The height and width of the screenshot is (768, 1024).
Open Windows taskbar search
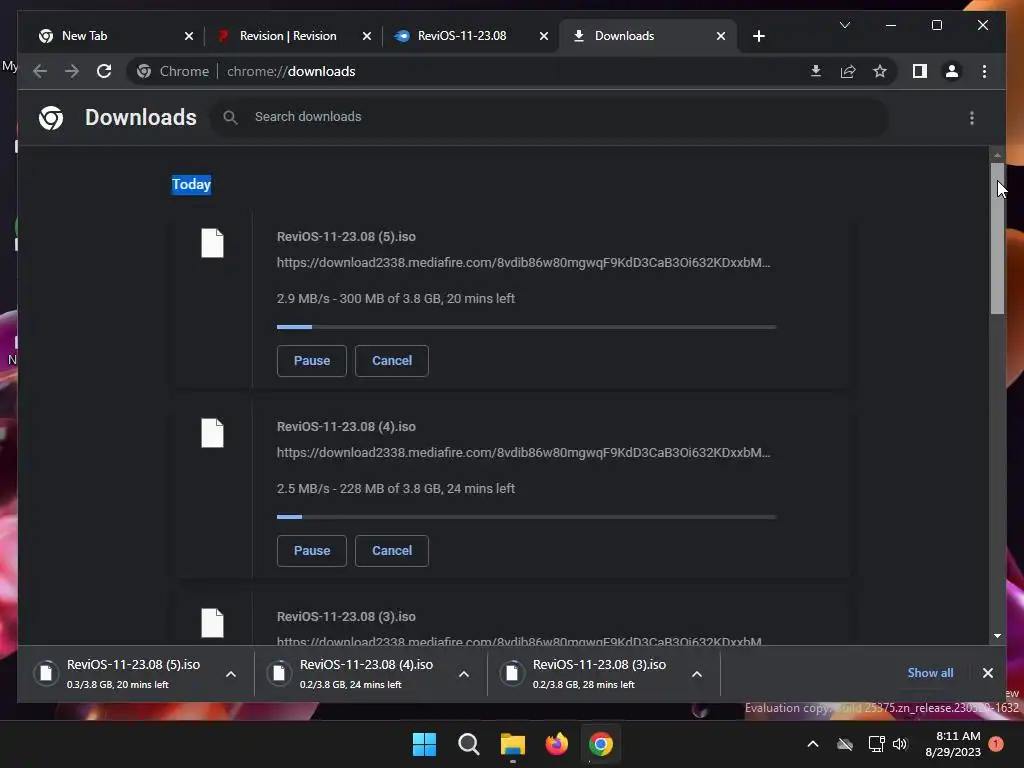468,744
